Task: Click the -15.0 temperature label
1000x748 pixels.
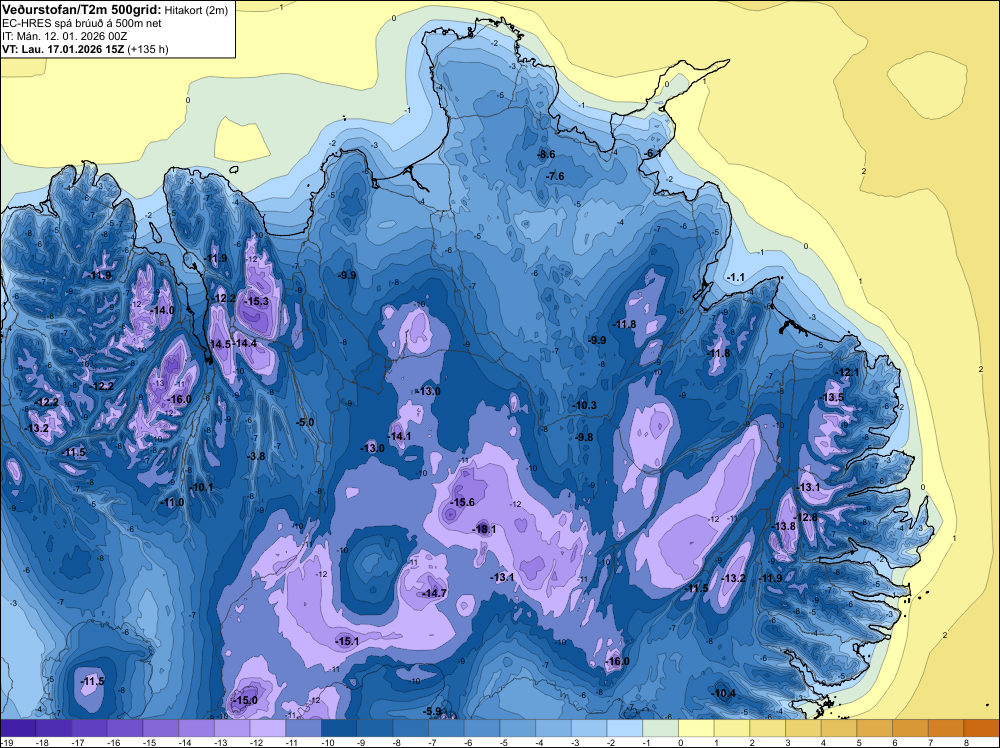Action: pyautogui.click(x=246, y=700)
